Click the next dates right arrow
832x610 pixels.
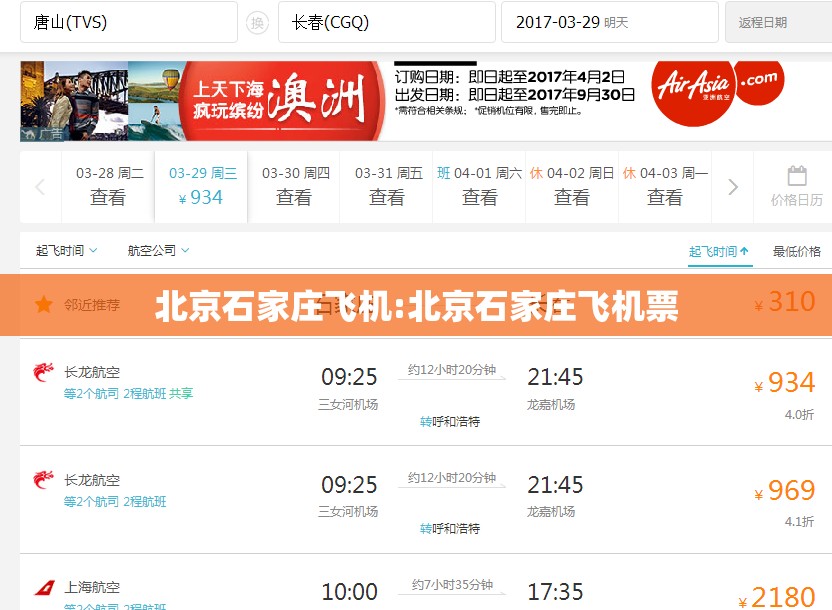(733, 187)
